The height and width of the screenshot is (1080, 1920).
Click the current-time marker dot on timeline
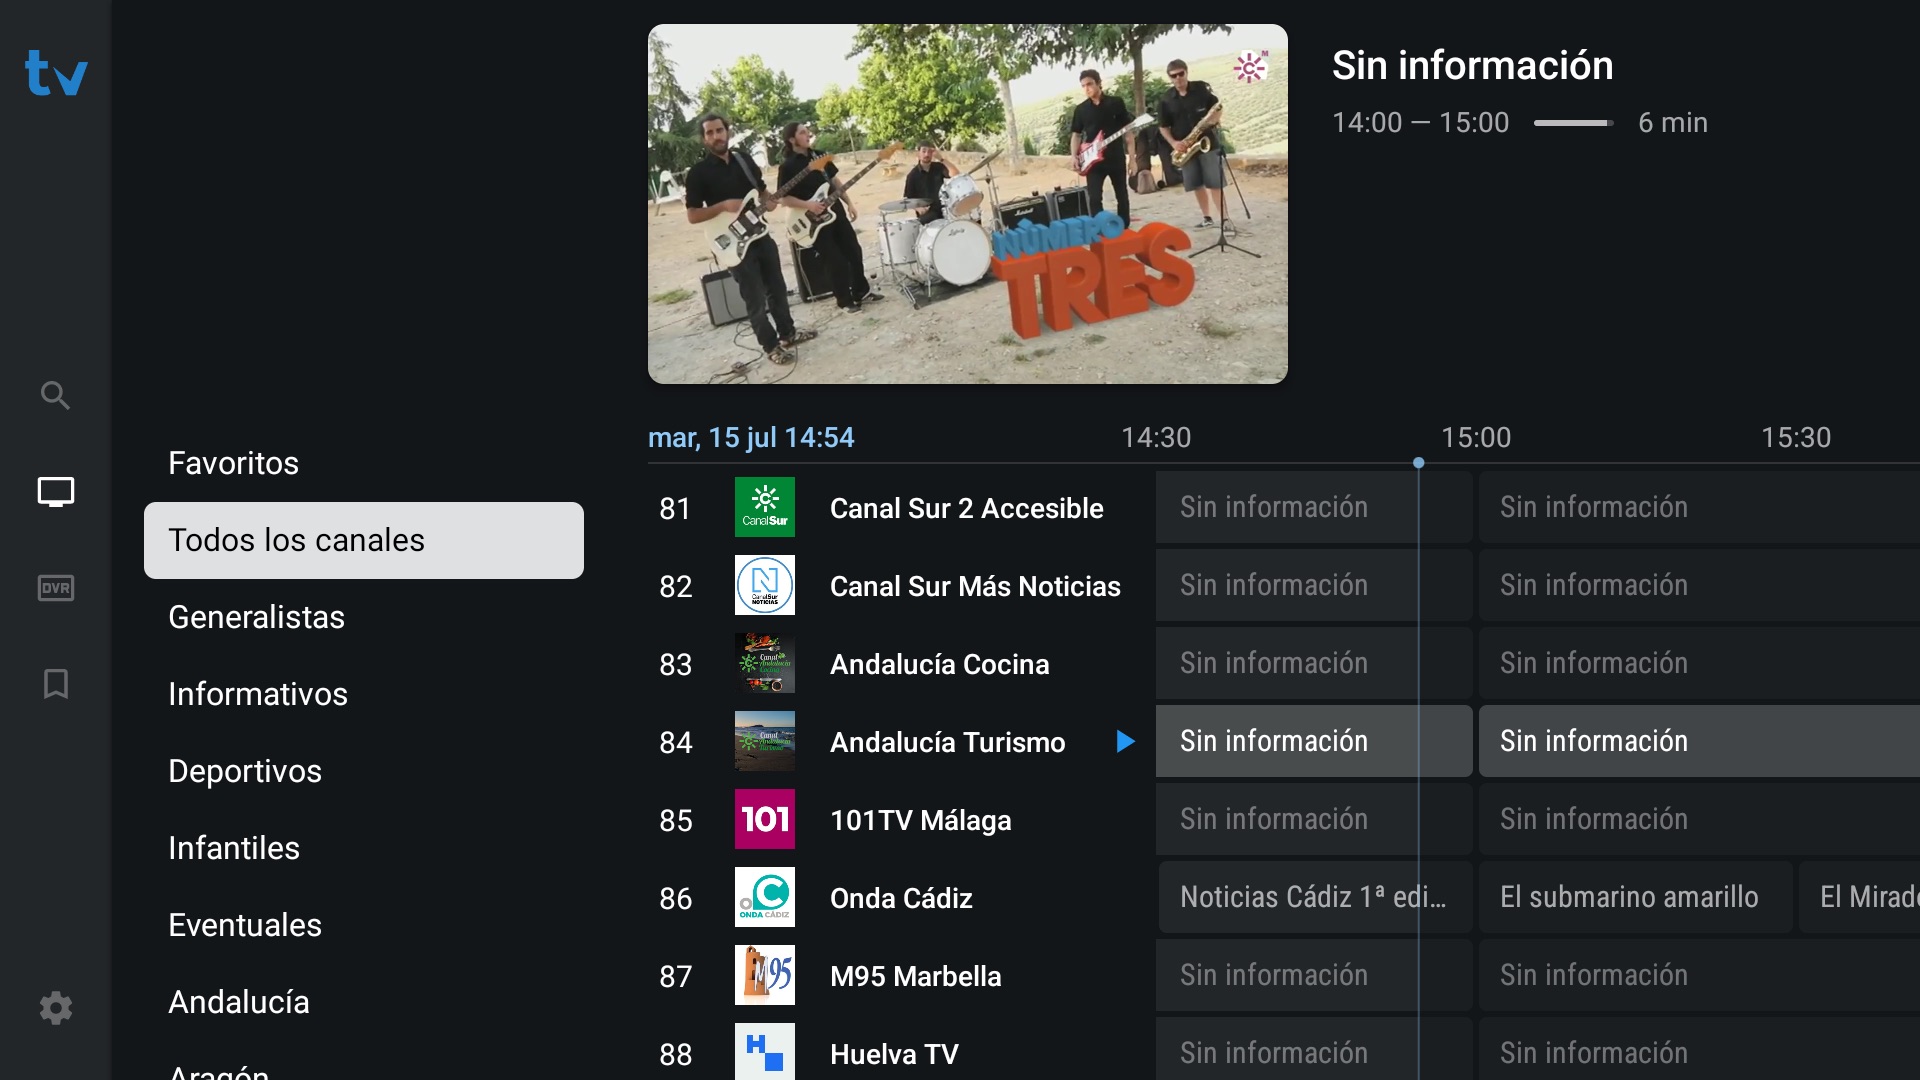1418,463
